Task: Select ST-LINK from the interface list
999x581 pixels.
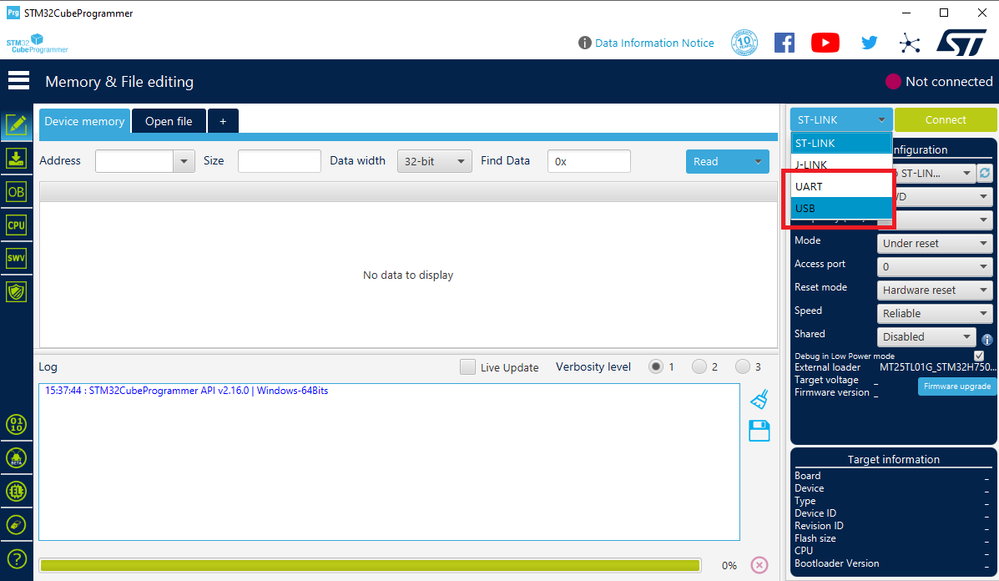Action: [841, 143]
